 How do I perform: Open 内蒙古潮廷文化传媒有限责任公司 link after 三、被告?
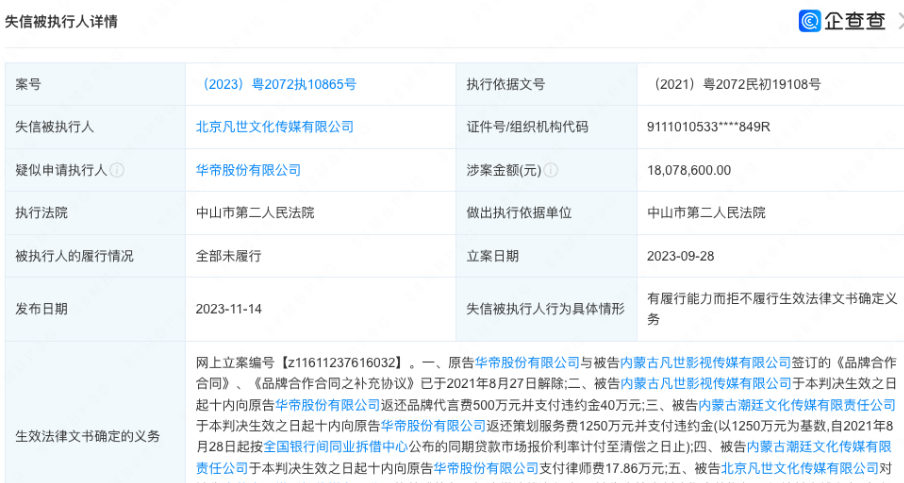pos(797,405)
